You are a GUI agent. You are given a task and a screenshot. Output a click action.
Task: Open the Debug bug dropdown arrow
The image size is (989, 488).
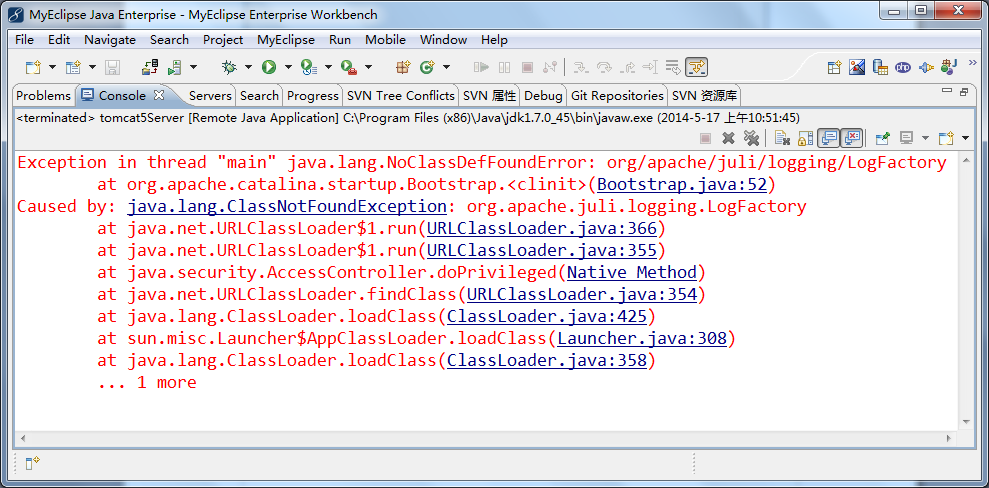pos(249,67)
